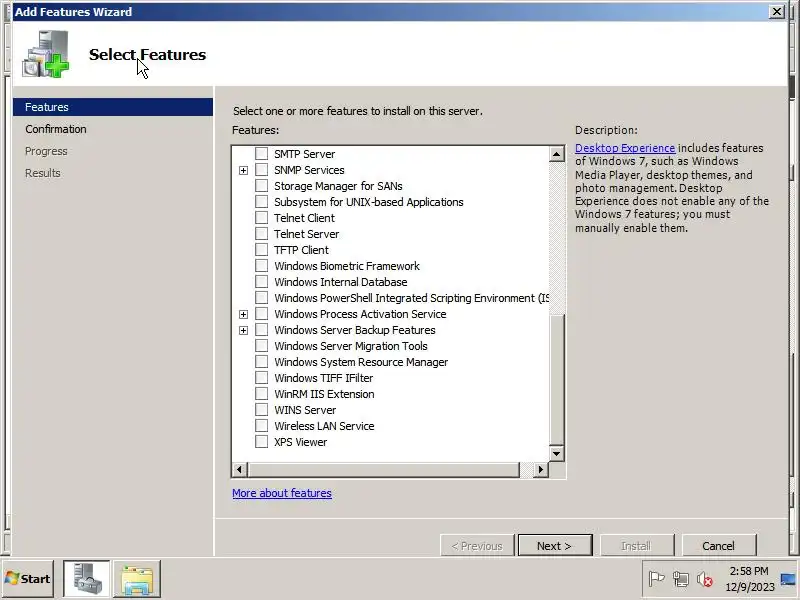This screenshot has width=800, height=600.
Task: Click the < Previous button
Action: (x=477, y=545)
